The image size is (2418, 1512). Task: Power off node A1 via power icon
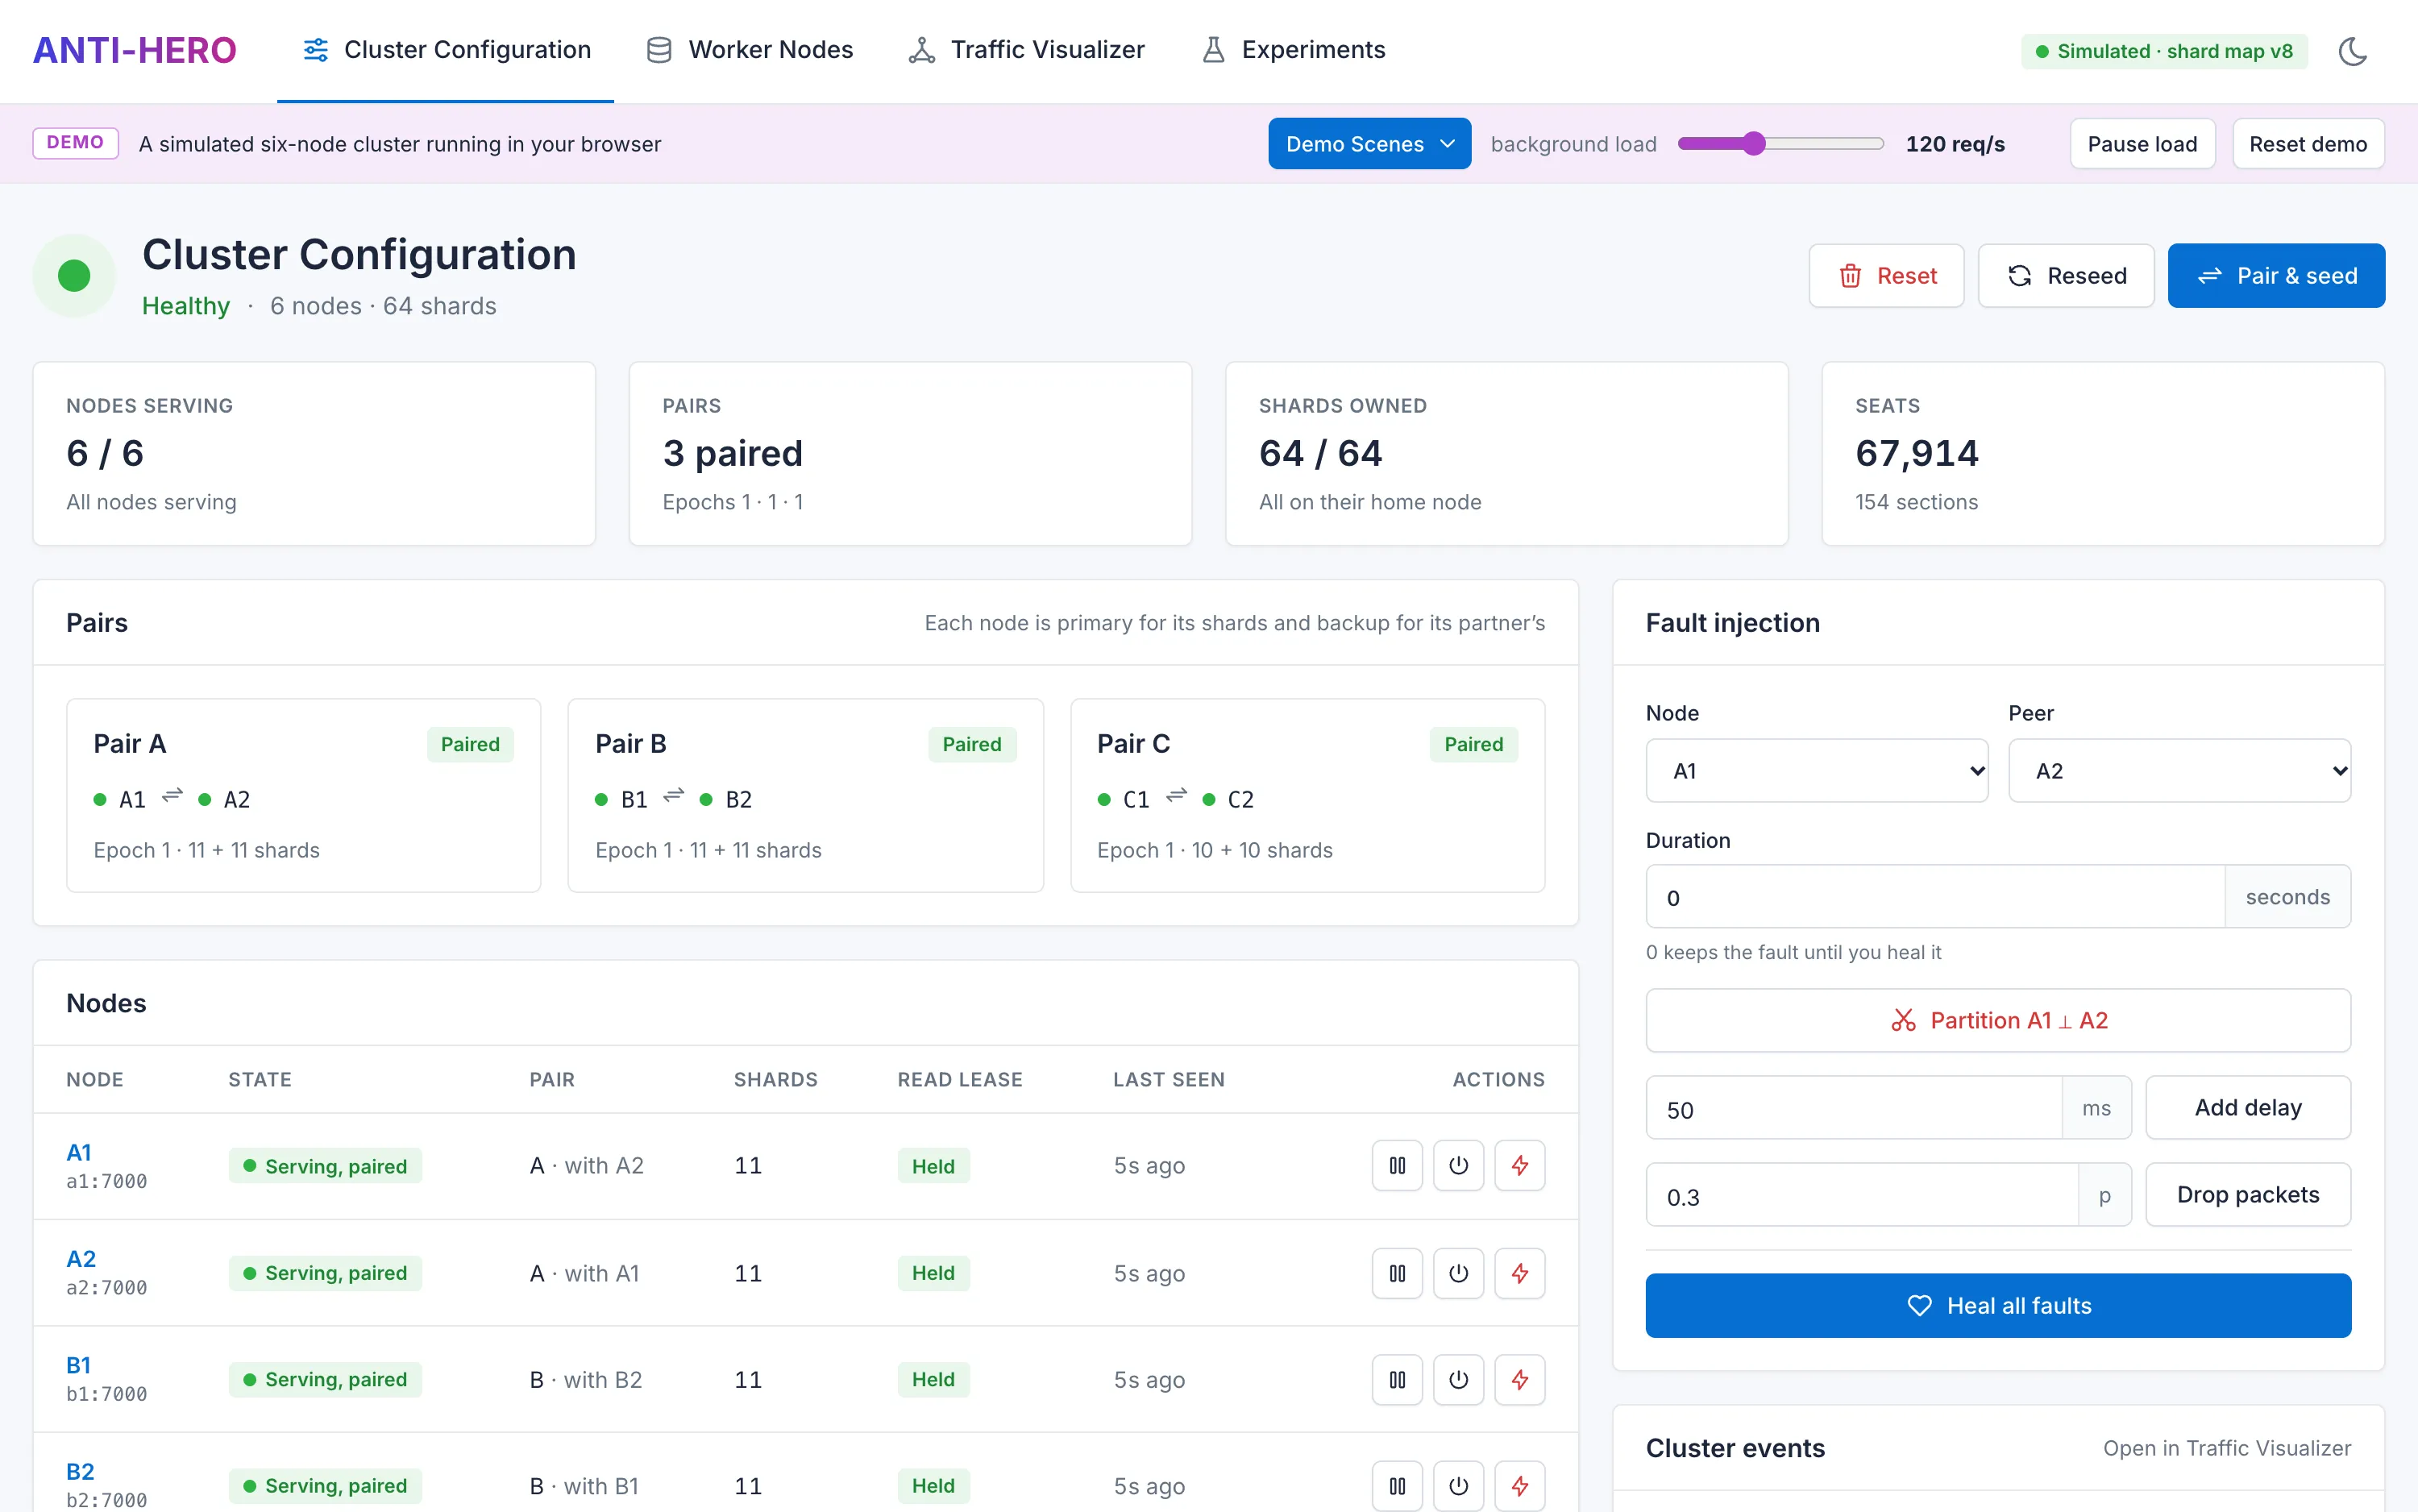click(1458, 1165)
